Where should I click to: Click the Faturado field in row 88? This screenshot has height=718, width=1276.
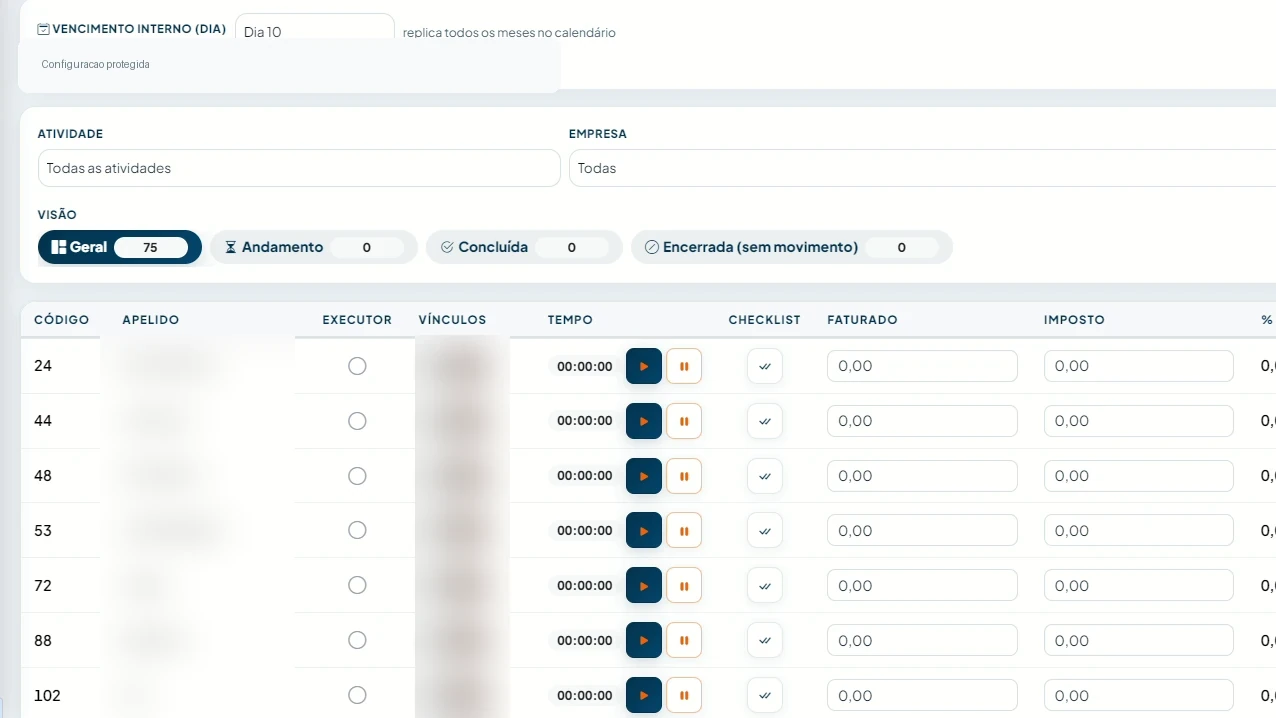[922, 641]
